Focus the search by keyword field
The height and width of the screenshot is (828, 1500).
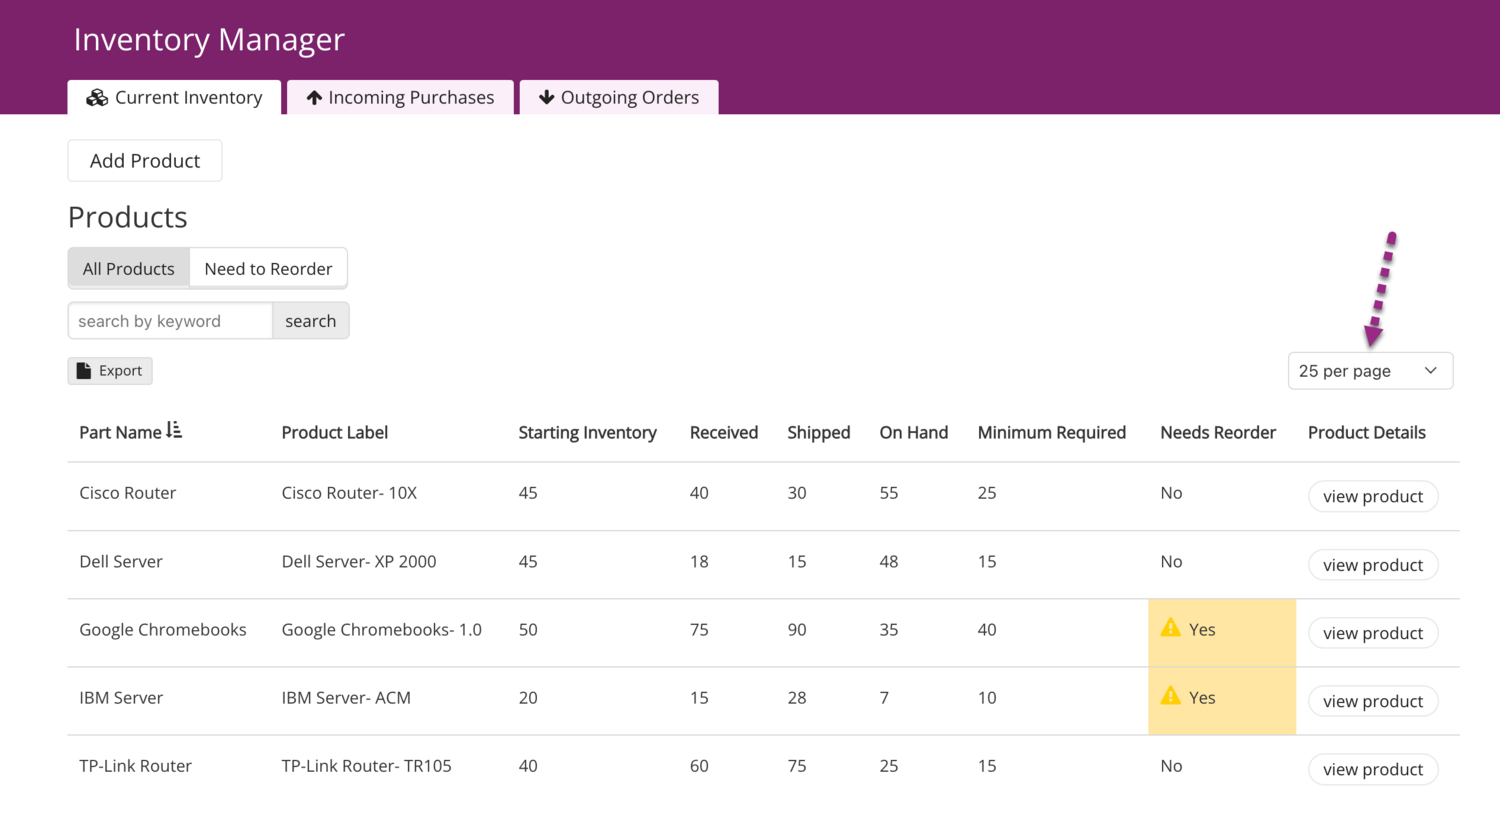pos(170,321)
